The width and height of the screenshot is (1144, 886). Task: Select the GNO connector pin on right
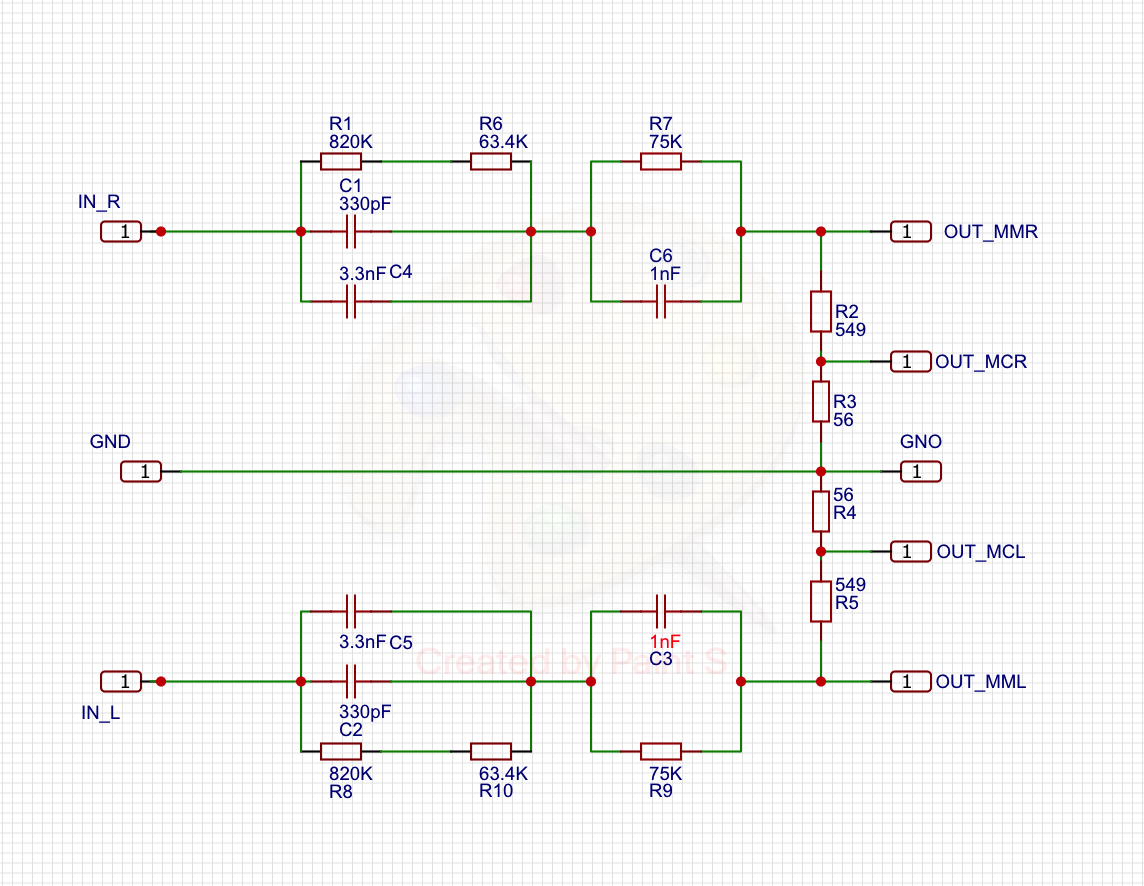(921, 472)
